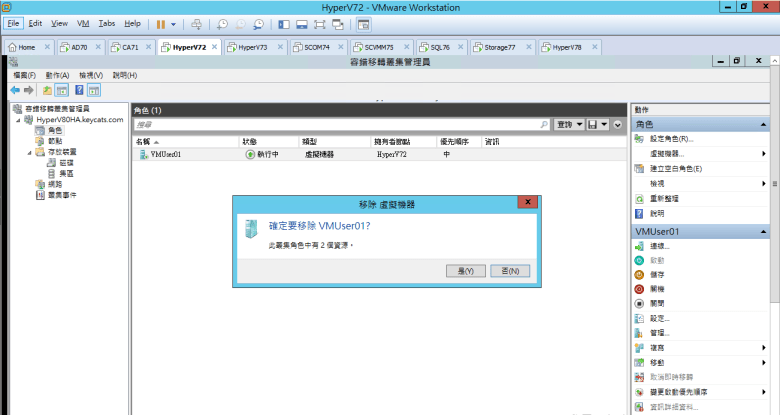The width and height of the screenshot is (780, 415).
Task: Click the 儲存 (save) orange icon
Action: click(x=640, y=274)
